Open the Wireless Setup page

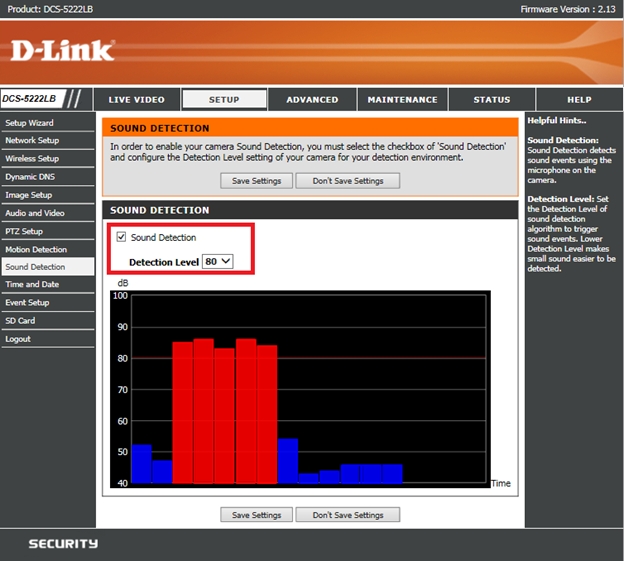point(32,159)
